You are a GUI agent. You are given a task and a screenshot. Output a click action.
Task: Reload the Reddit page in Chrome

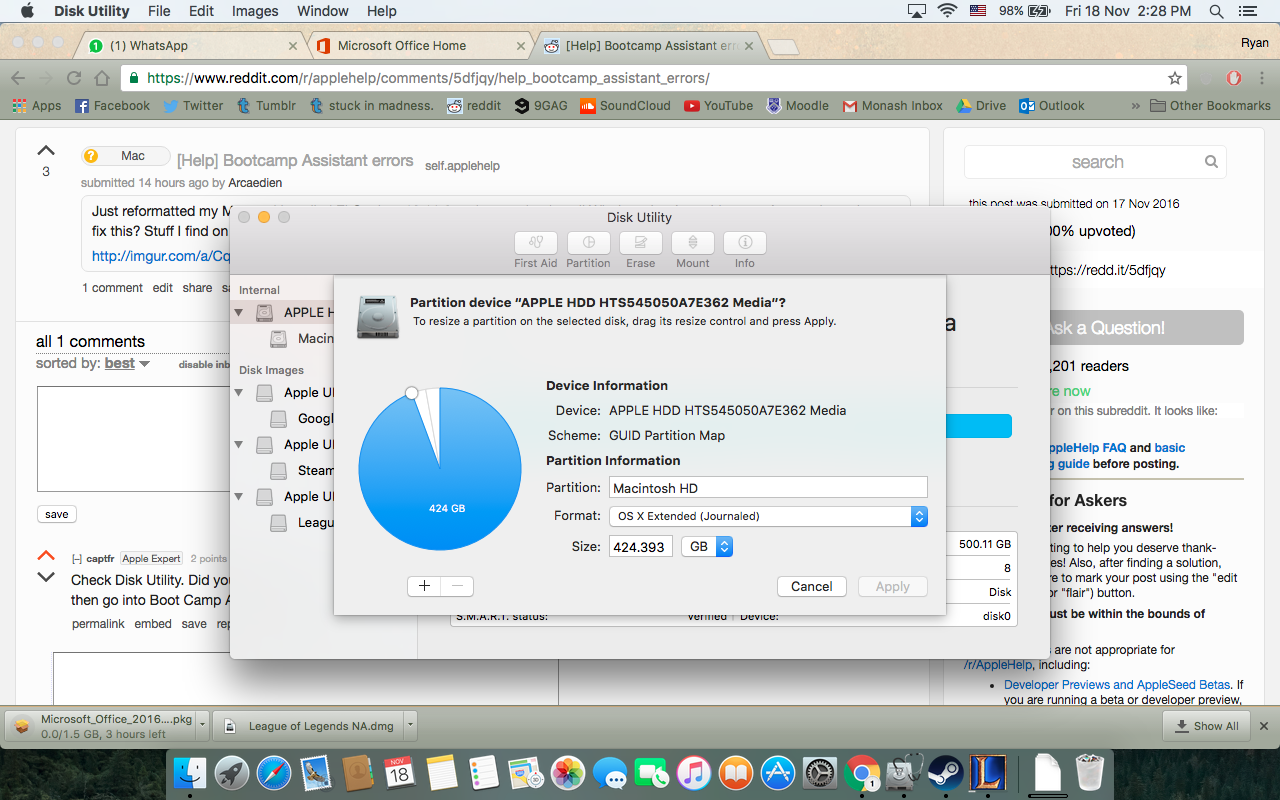point(73,78)
